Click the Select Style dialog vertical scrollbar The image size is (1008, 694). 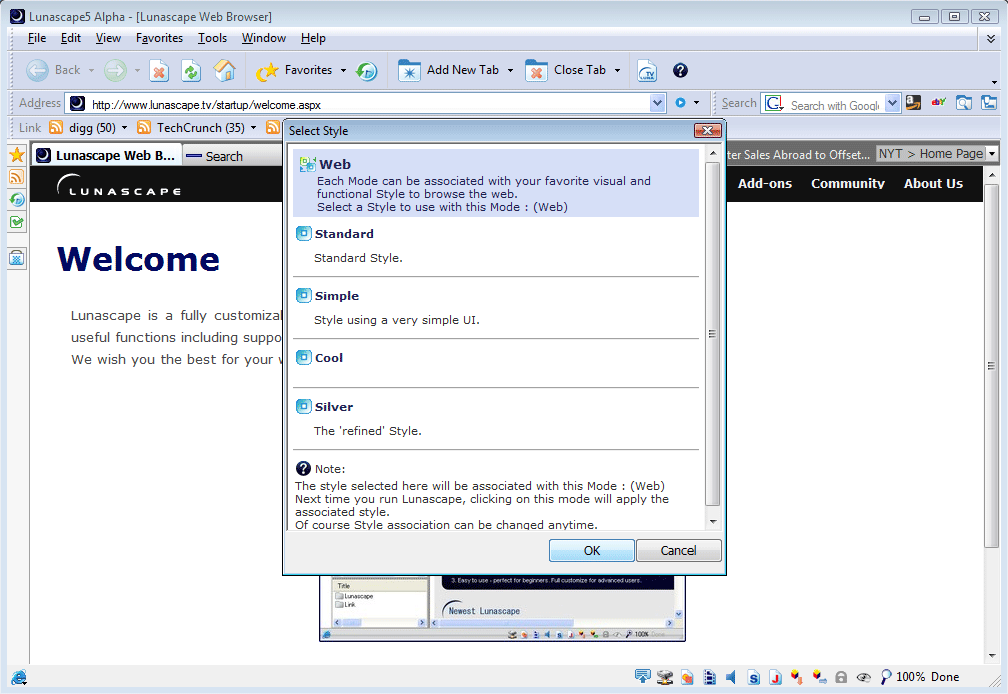[x=712, y=335]
